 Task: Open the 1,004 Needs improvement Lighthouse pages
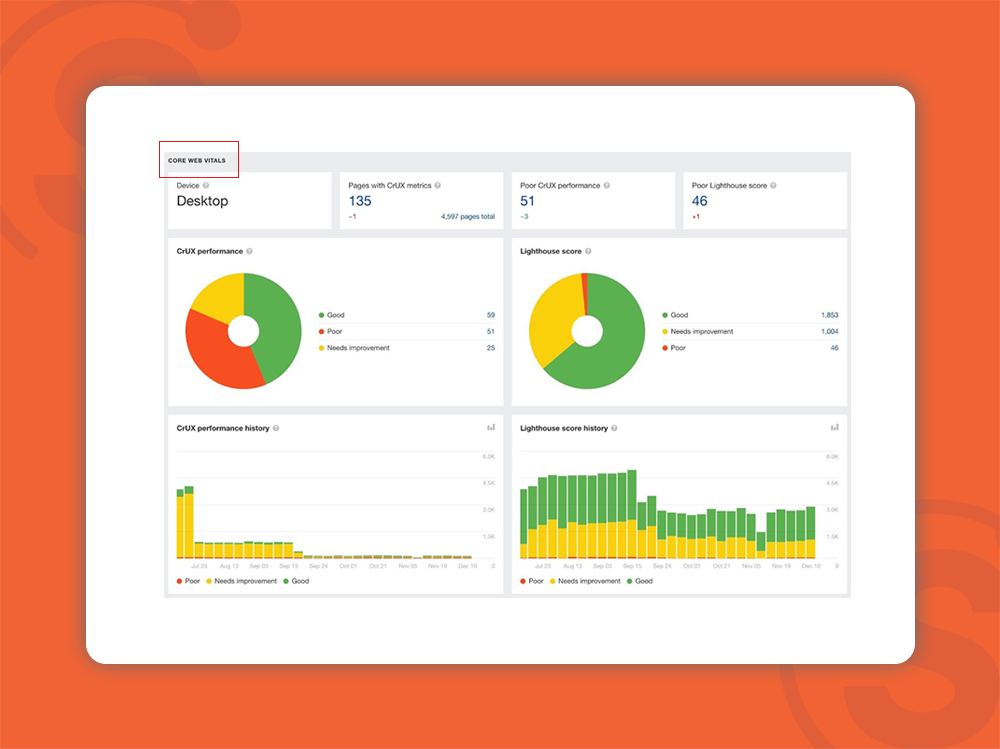(x=830, y=332)
